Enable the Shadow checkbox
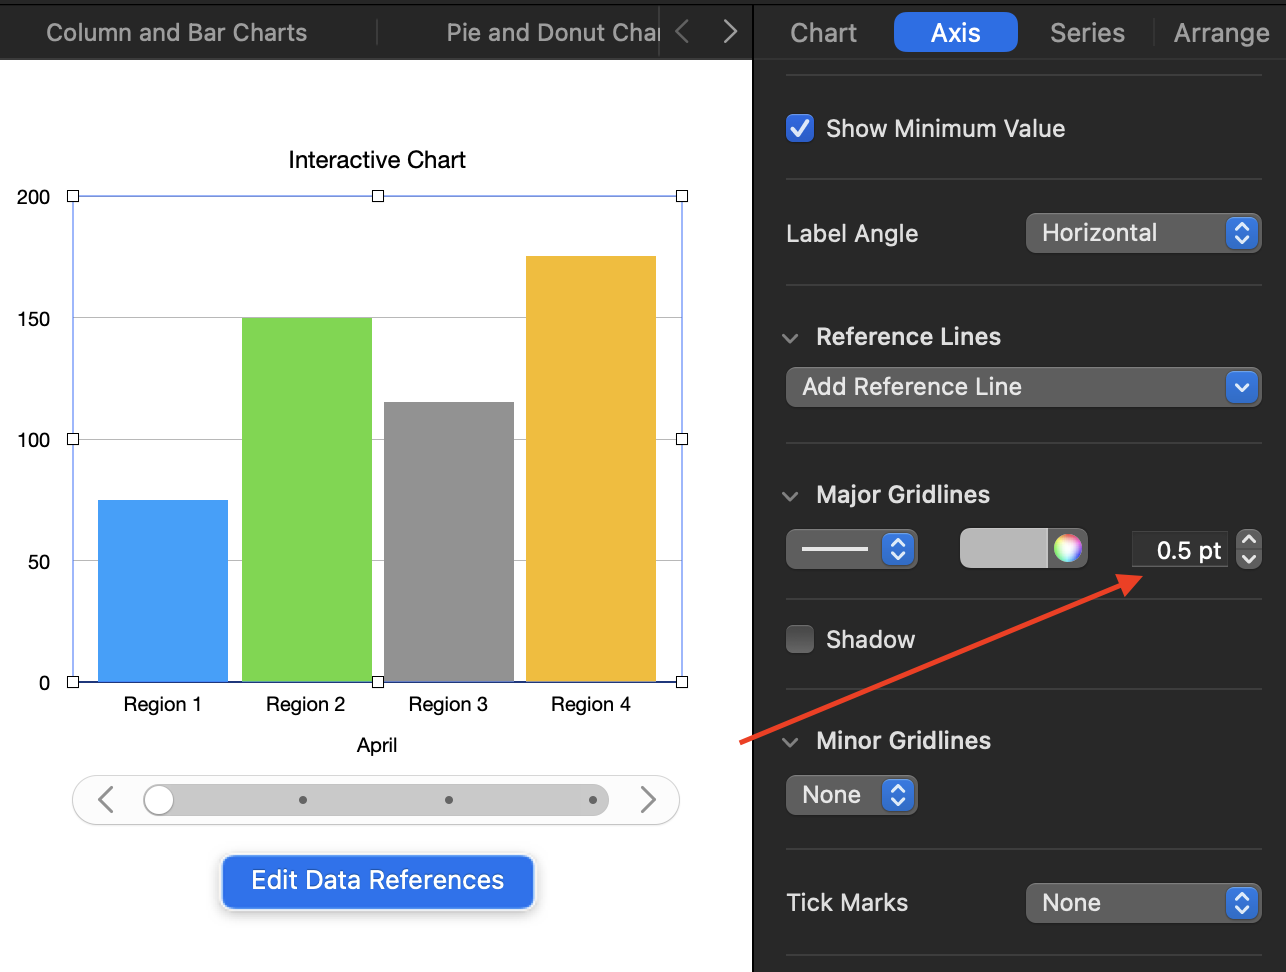 click(800, 639)
